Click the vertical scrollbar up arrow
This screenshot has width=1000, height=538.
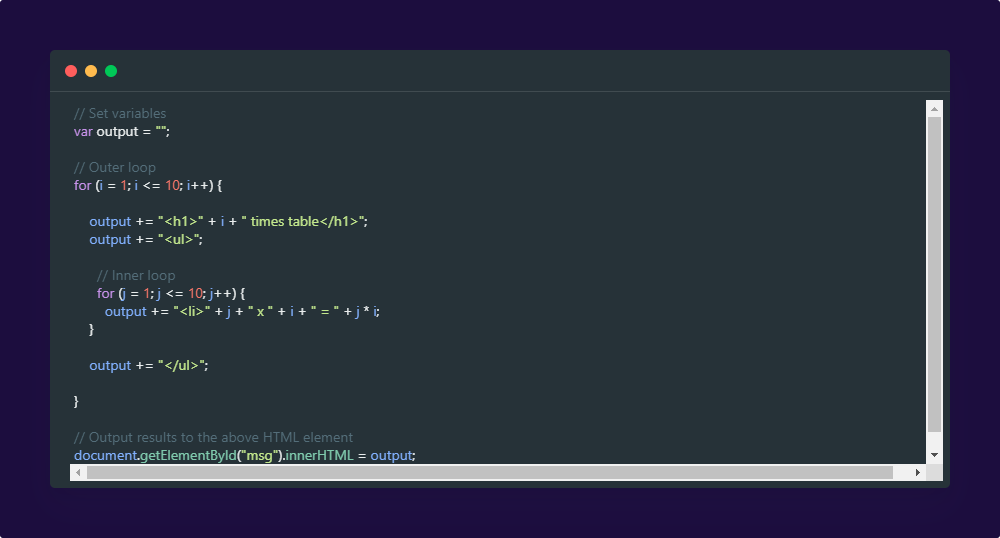click(x=934, y=109)
